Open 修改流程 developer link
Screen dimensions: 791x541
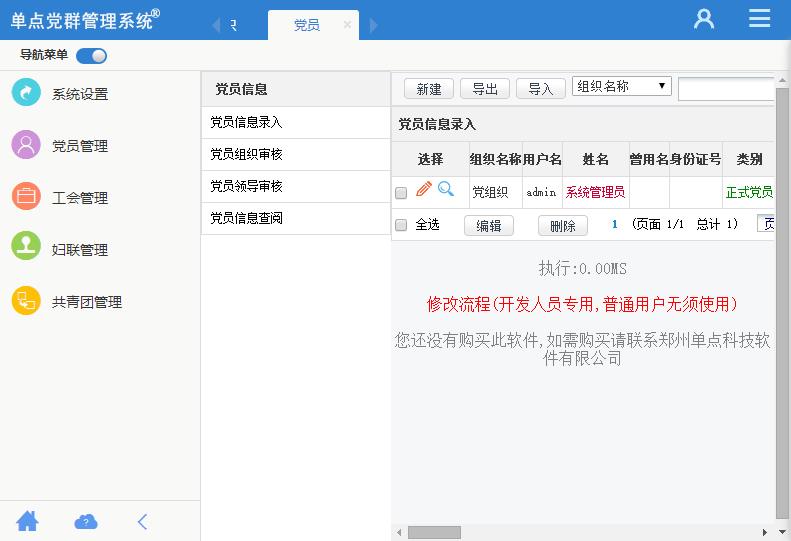tap(582, 304)
